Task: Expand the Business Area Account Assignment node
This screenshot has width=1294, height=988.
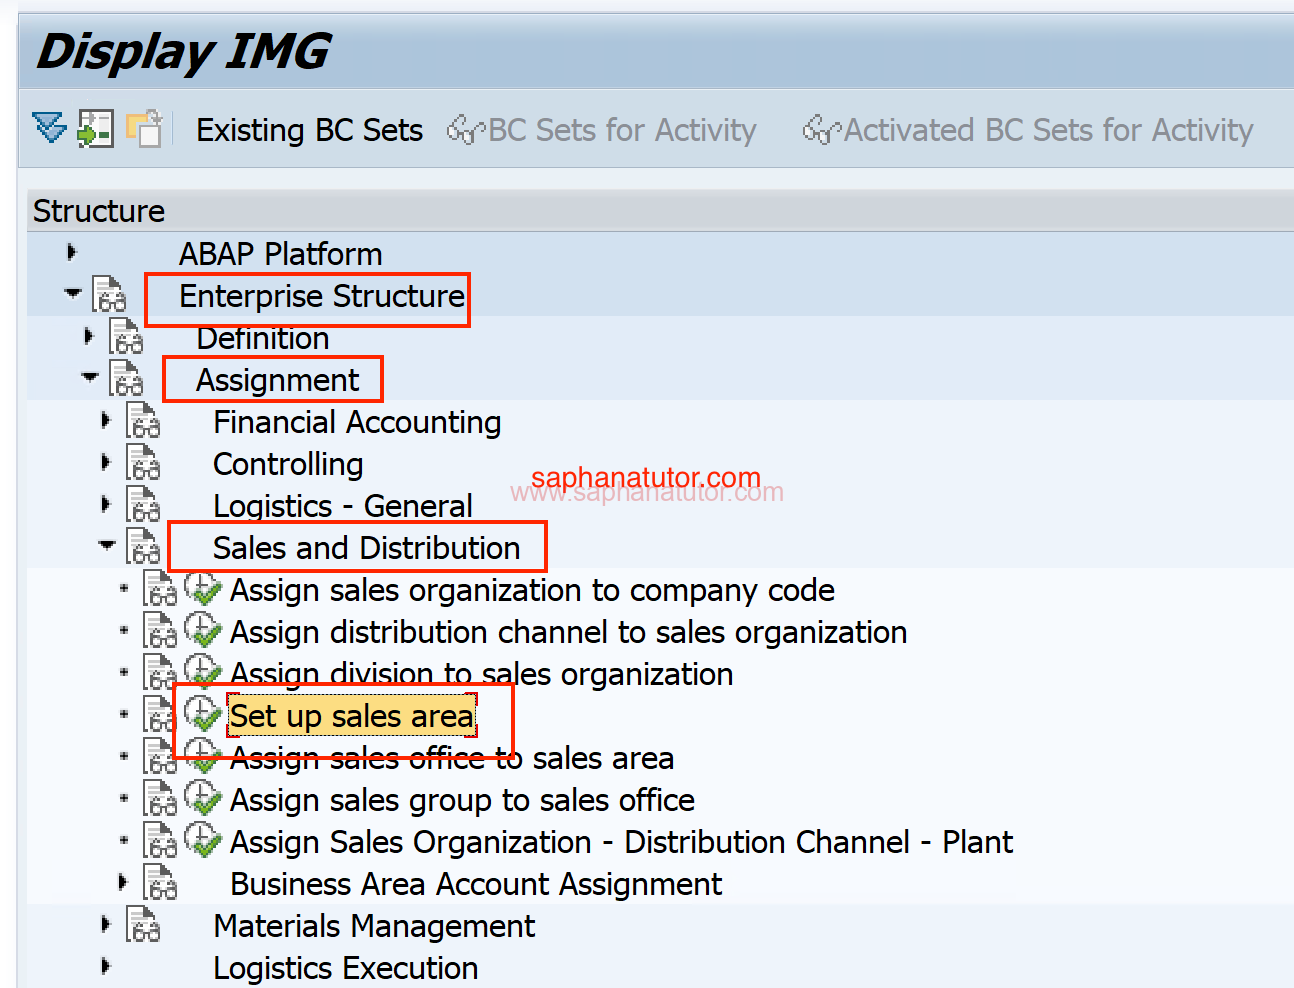Action: pyautogui.click(x=123, y=882)
